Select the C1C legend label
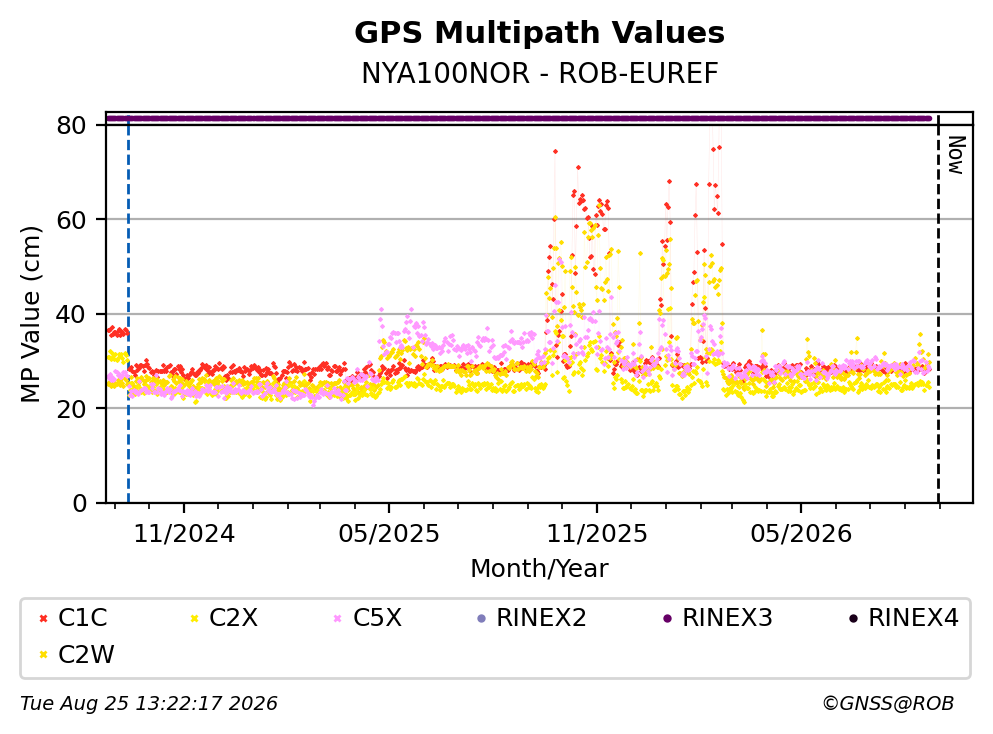Screen dimensions: 993x734 (82, 617)
